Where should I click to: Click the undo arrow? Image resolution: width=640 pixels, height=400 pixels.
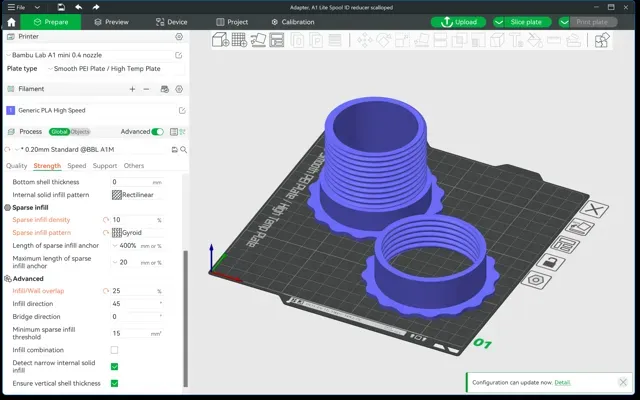[x=78, y=7]
